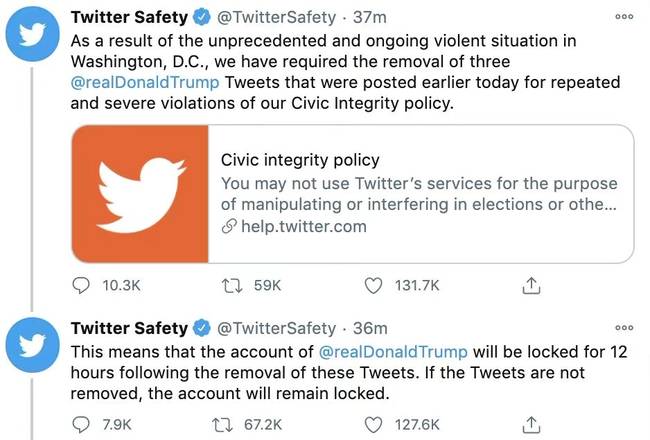This screenshot has height=440, width=650.
Task: Open the Civic integrity policy link card
Action: 420,192
